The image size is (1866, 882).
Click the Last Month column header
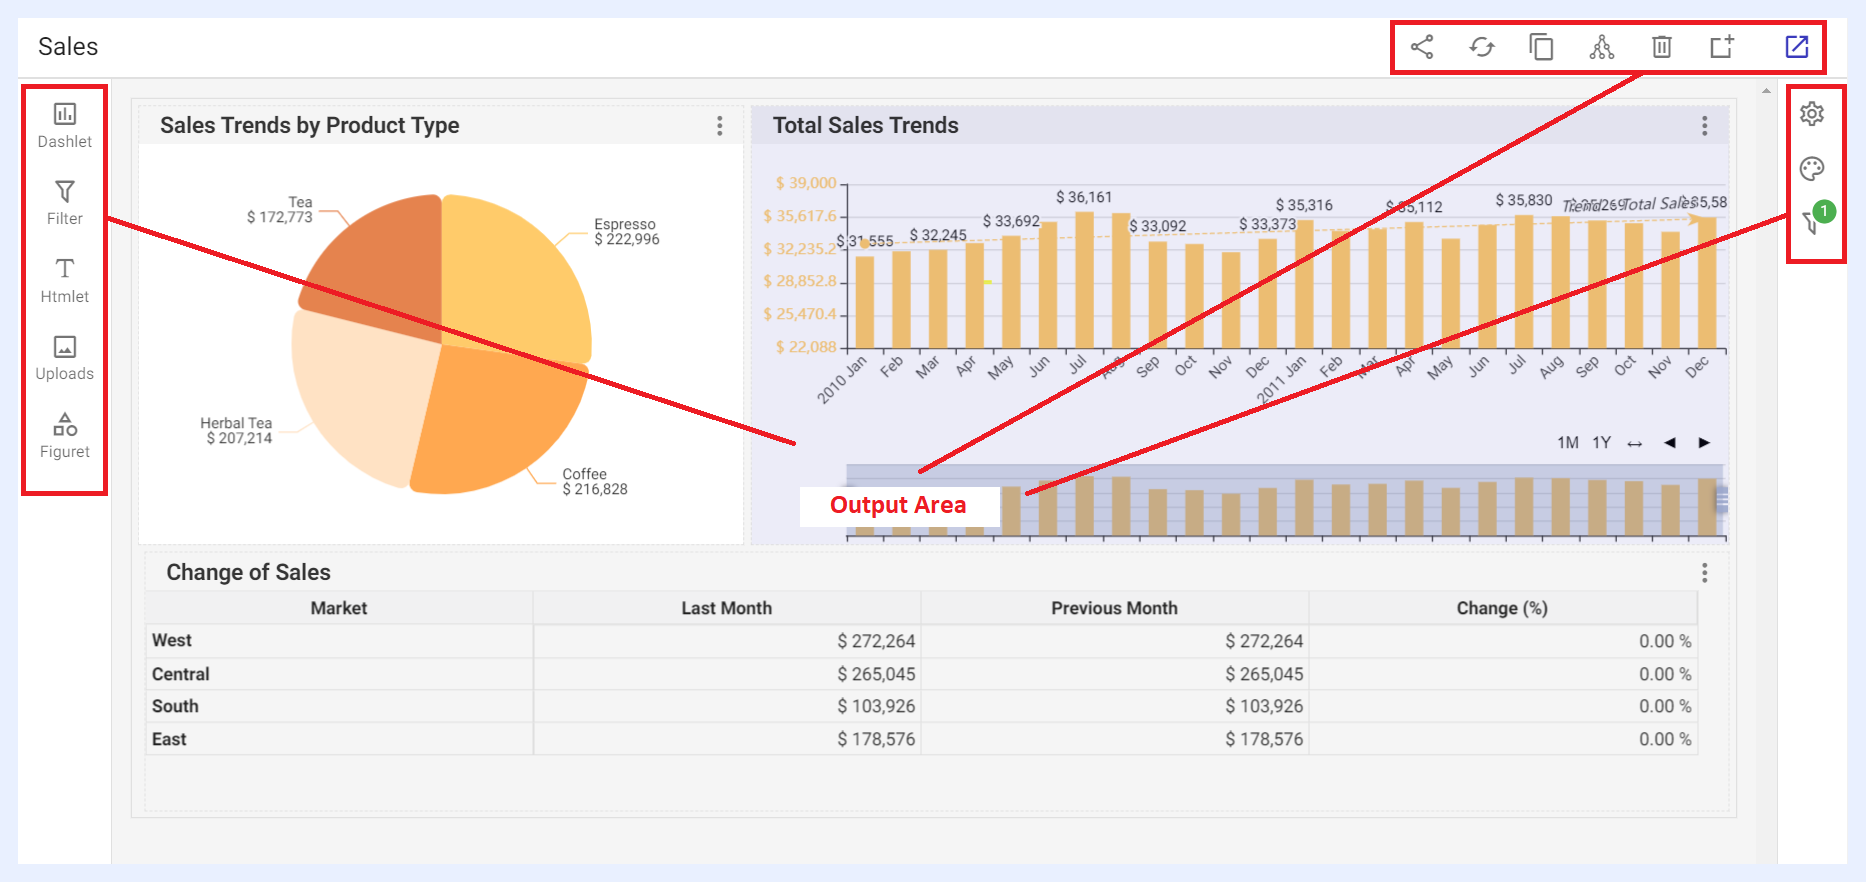(x=727, y=608)
